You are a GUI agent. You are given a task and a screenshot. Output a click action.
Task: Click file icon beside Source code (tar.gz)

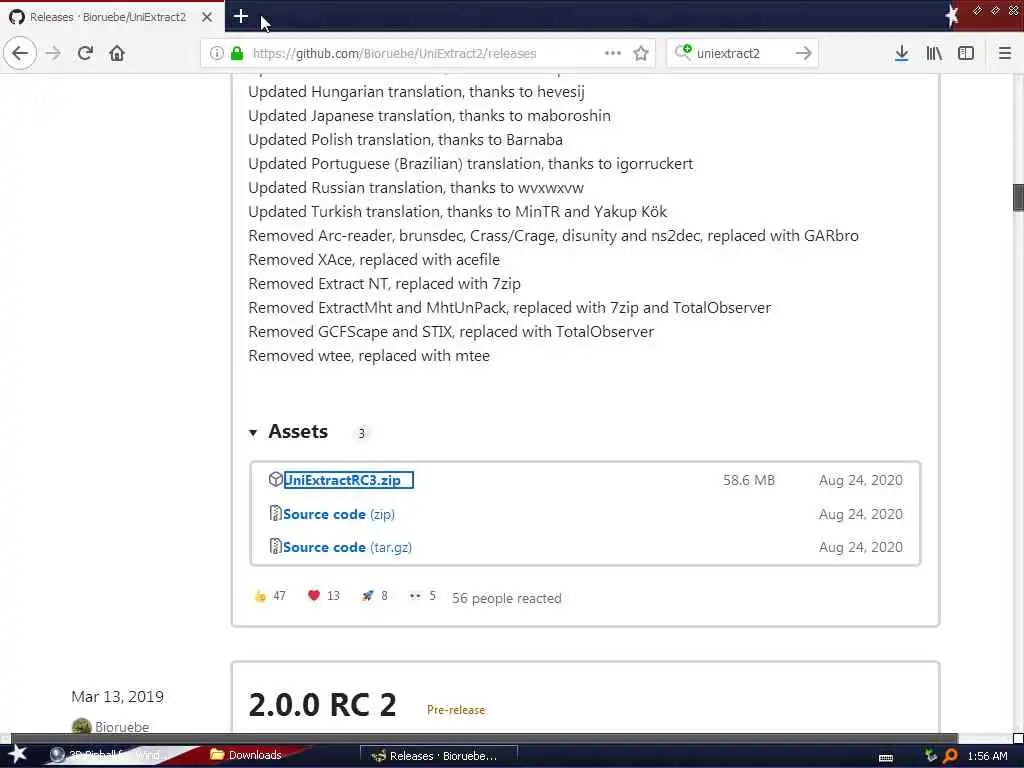[x=275, y=546]
